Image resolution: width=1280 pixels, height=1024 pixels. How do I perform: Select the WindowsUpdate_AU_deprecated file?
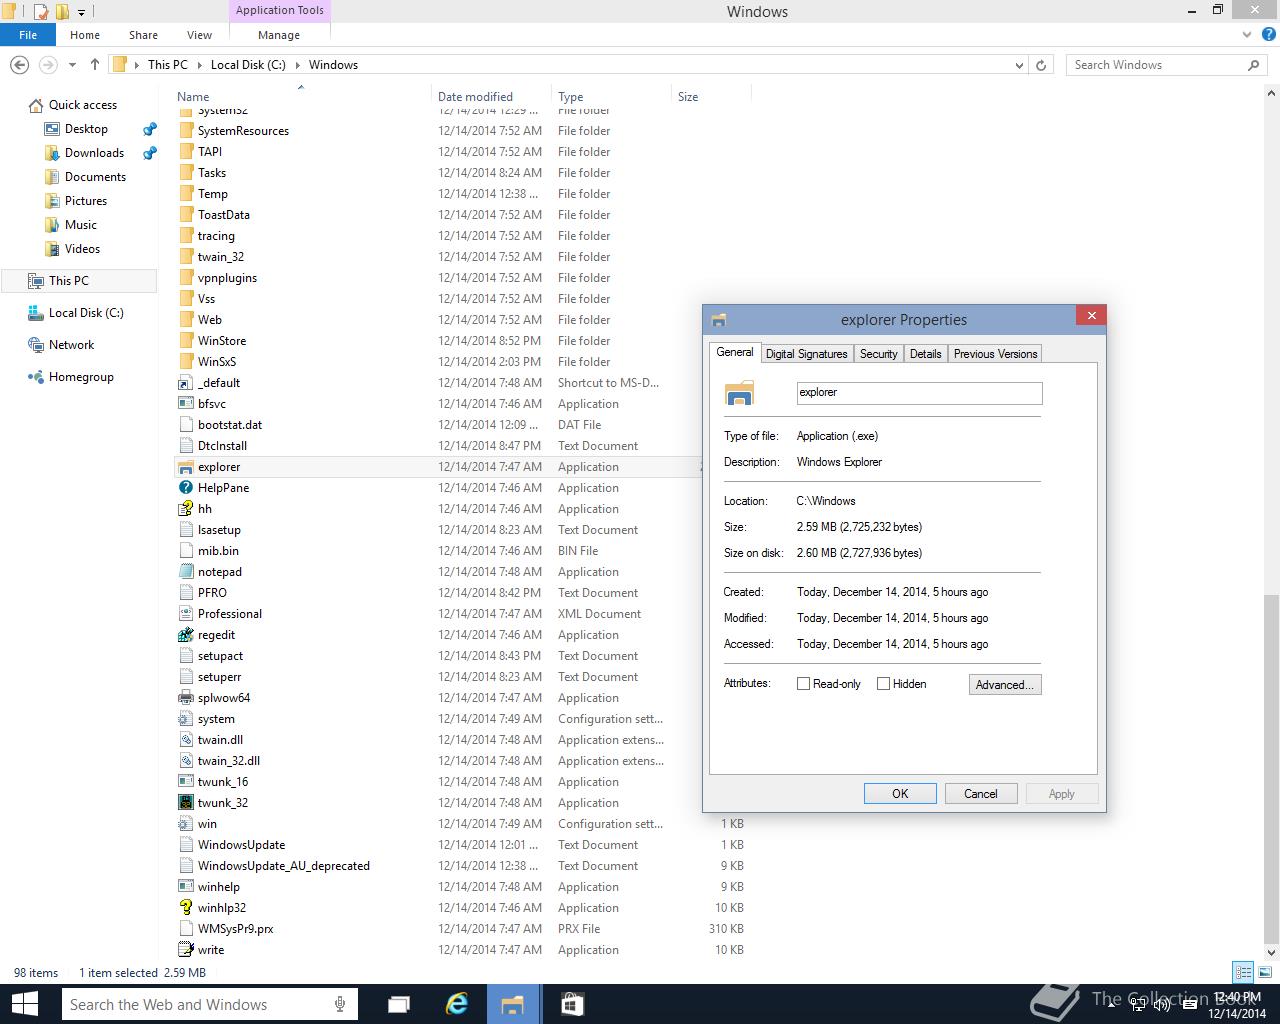pos(284,866)
